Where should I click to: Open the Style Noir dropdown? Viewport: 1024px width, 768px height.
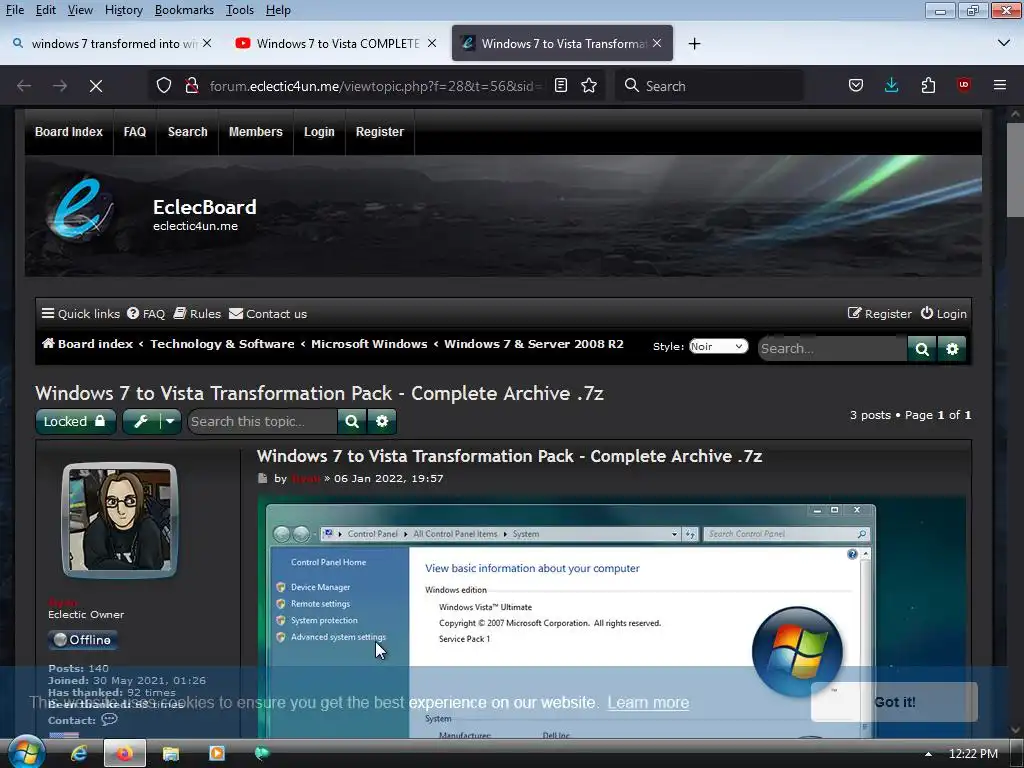(x=718, y=346)
